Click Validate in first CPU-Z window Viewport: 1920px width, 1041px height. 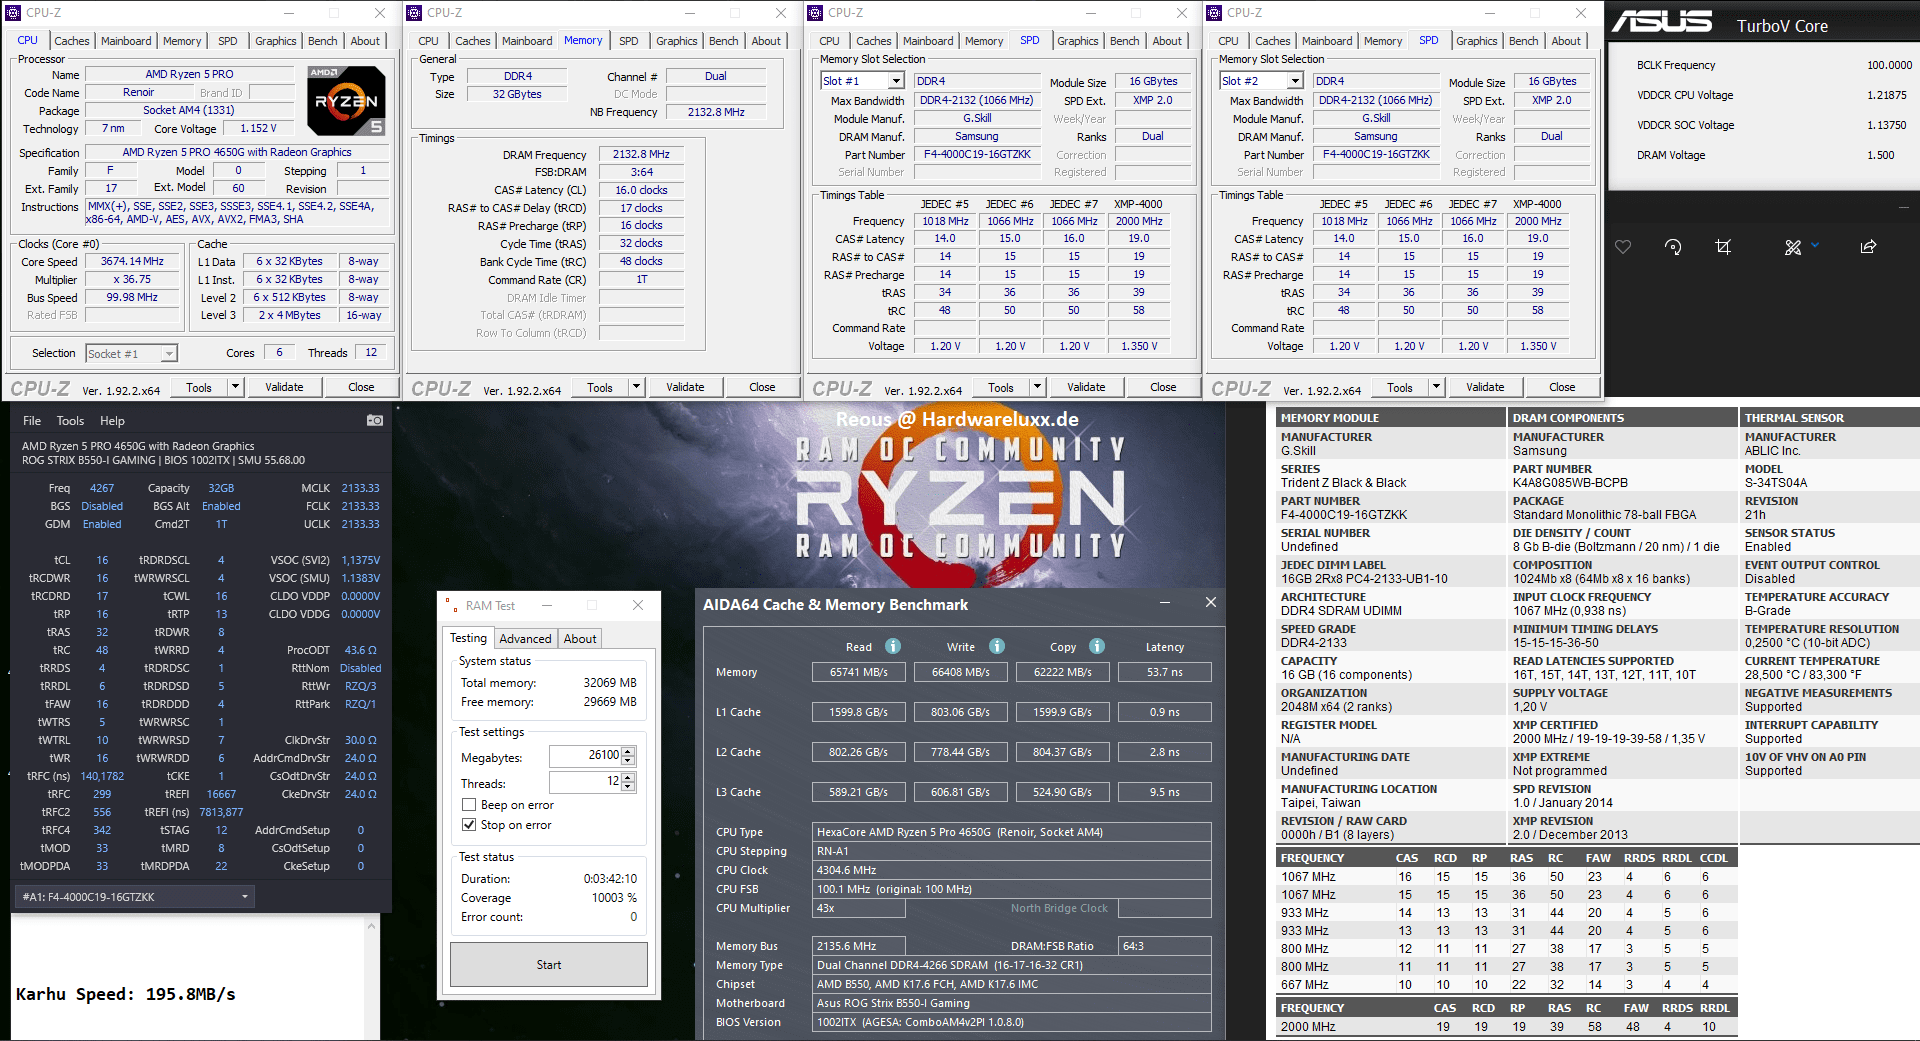click(x=284, y=387)
